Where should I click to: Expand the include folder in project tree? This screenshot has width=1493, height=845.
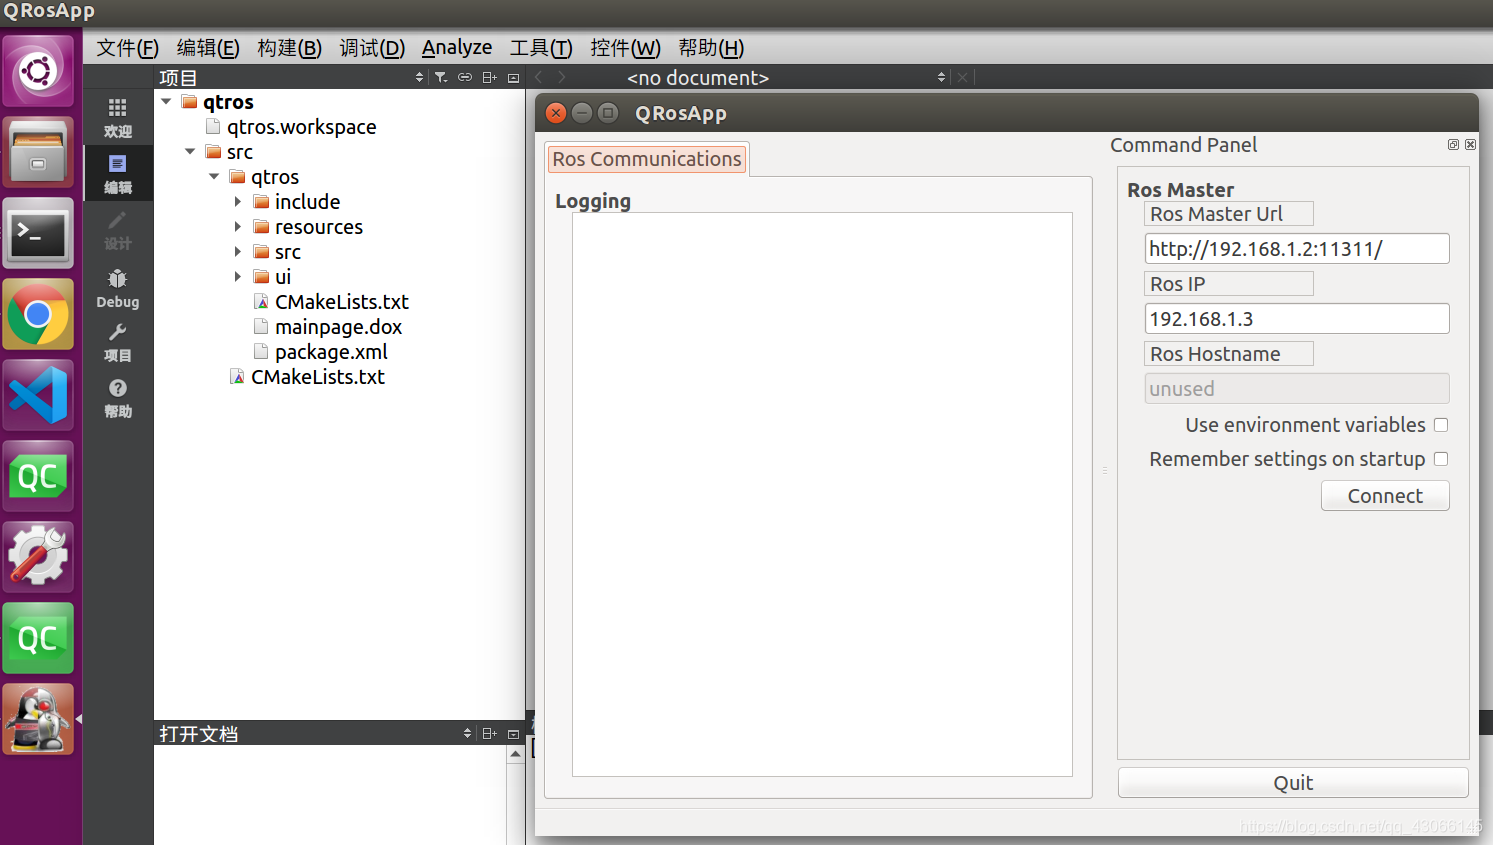(x=238, y=201)
